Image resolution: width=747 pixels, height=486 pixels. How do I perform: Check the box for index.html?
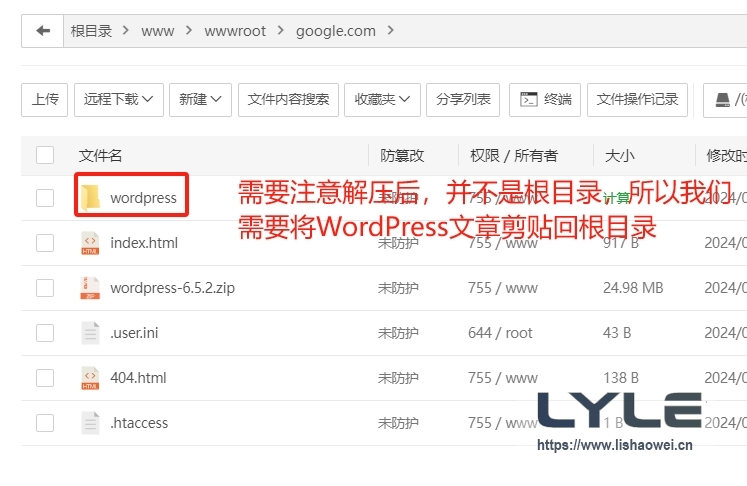click(45, 243)
